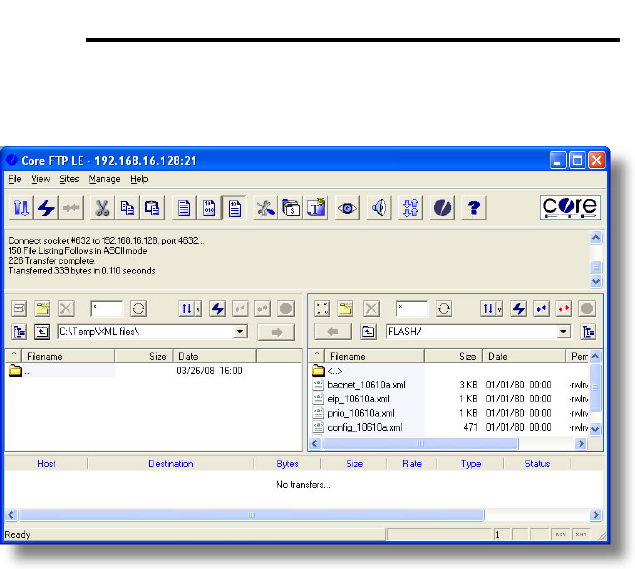Open the scheduler folder icon in toolbar

(291, 208)
